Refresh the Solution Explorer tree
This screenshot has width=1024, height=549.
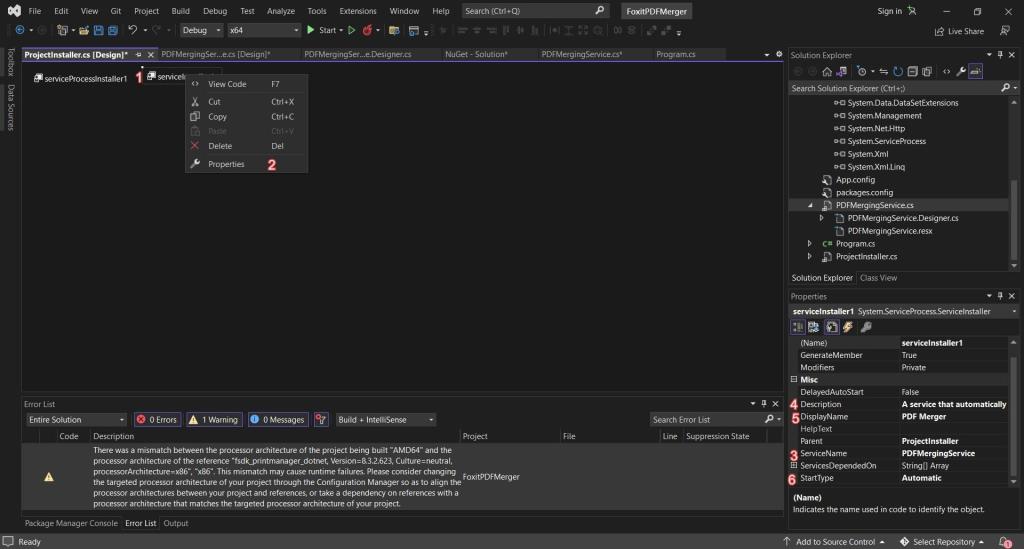click(898, 72)
